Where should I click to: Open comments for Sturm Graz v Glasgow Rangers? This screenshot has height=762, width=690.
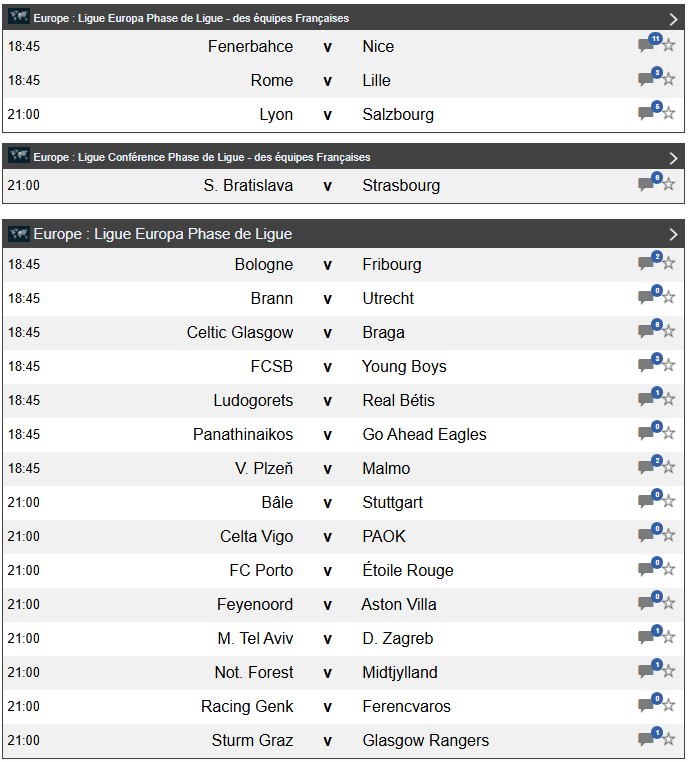click(x=647, y=740)
